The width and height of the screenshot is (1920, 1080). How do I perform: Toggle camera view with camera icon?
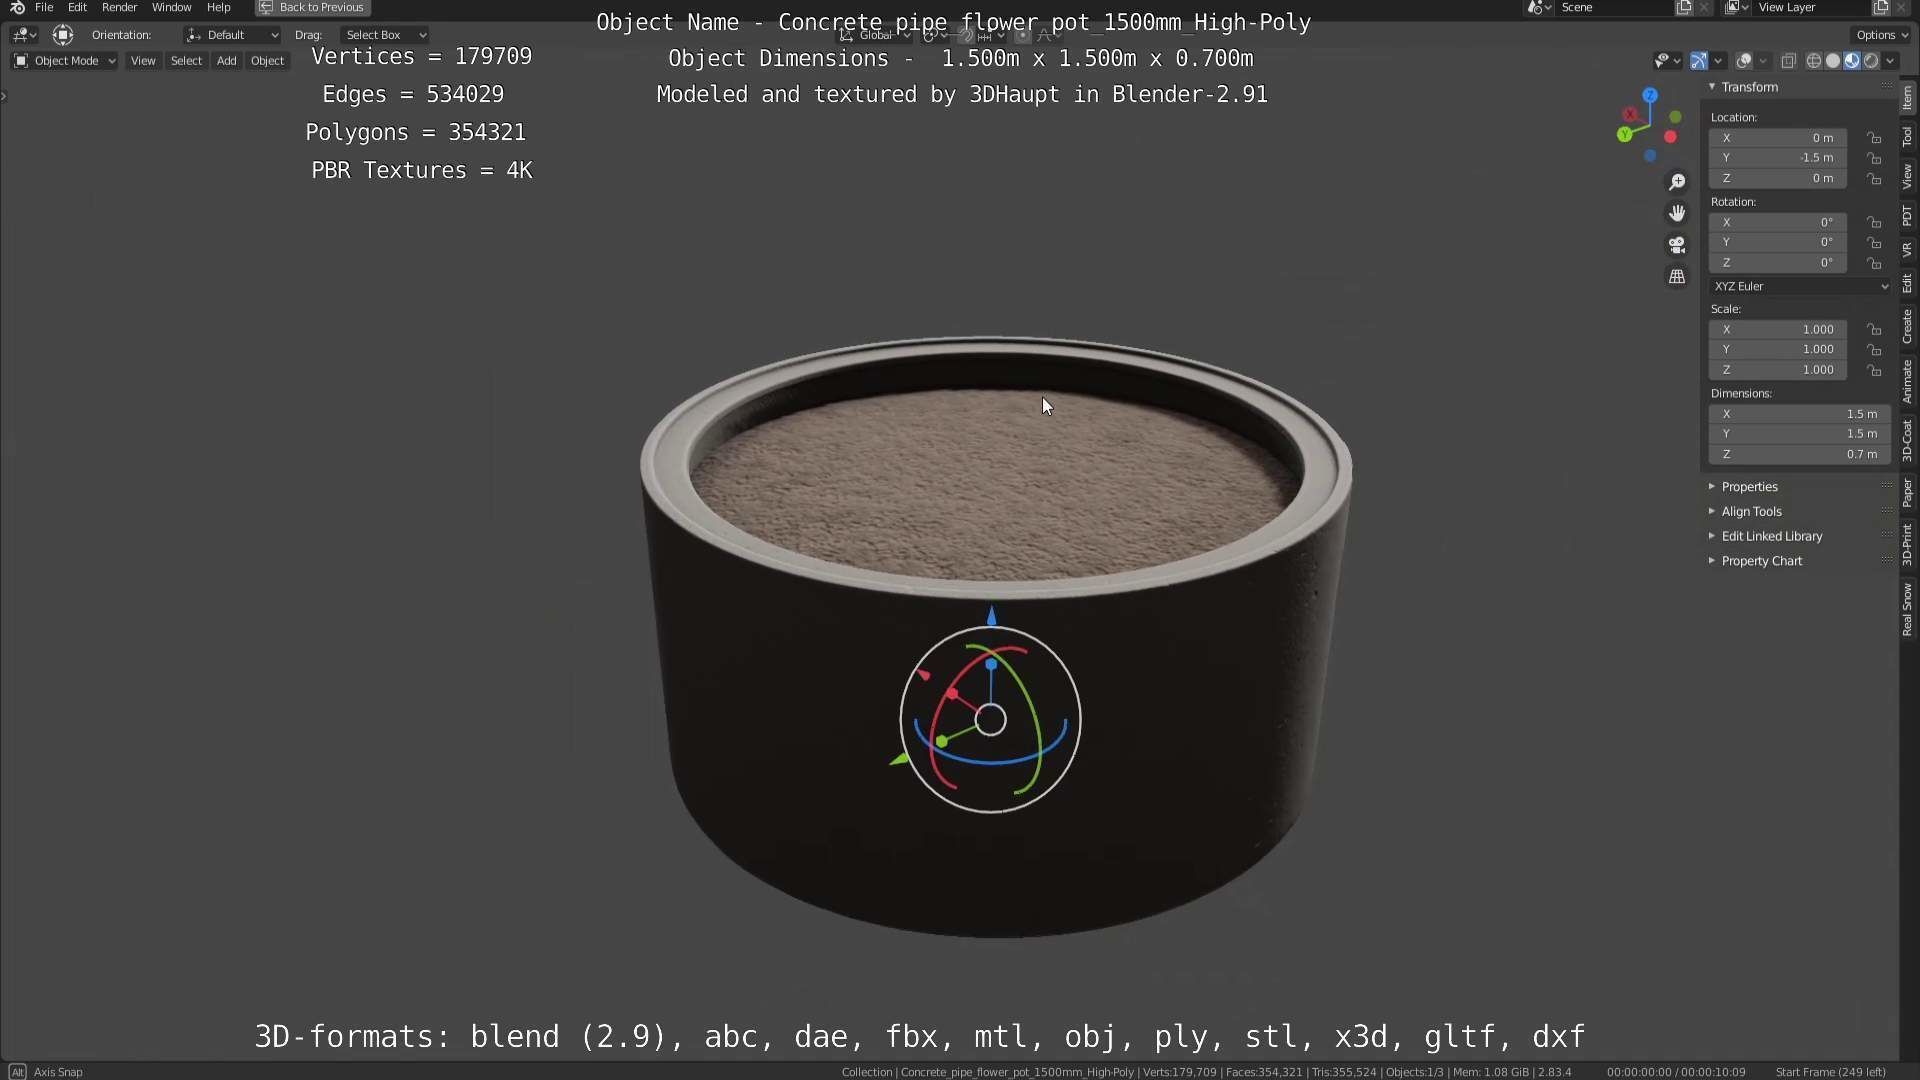1677,245
